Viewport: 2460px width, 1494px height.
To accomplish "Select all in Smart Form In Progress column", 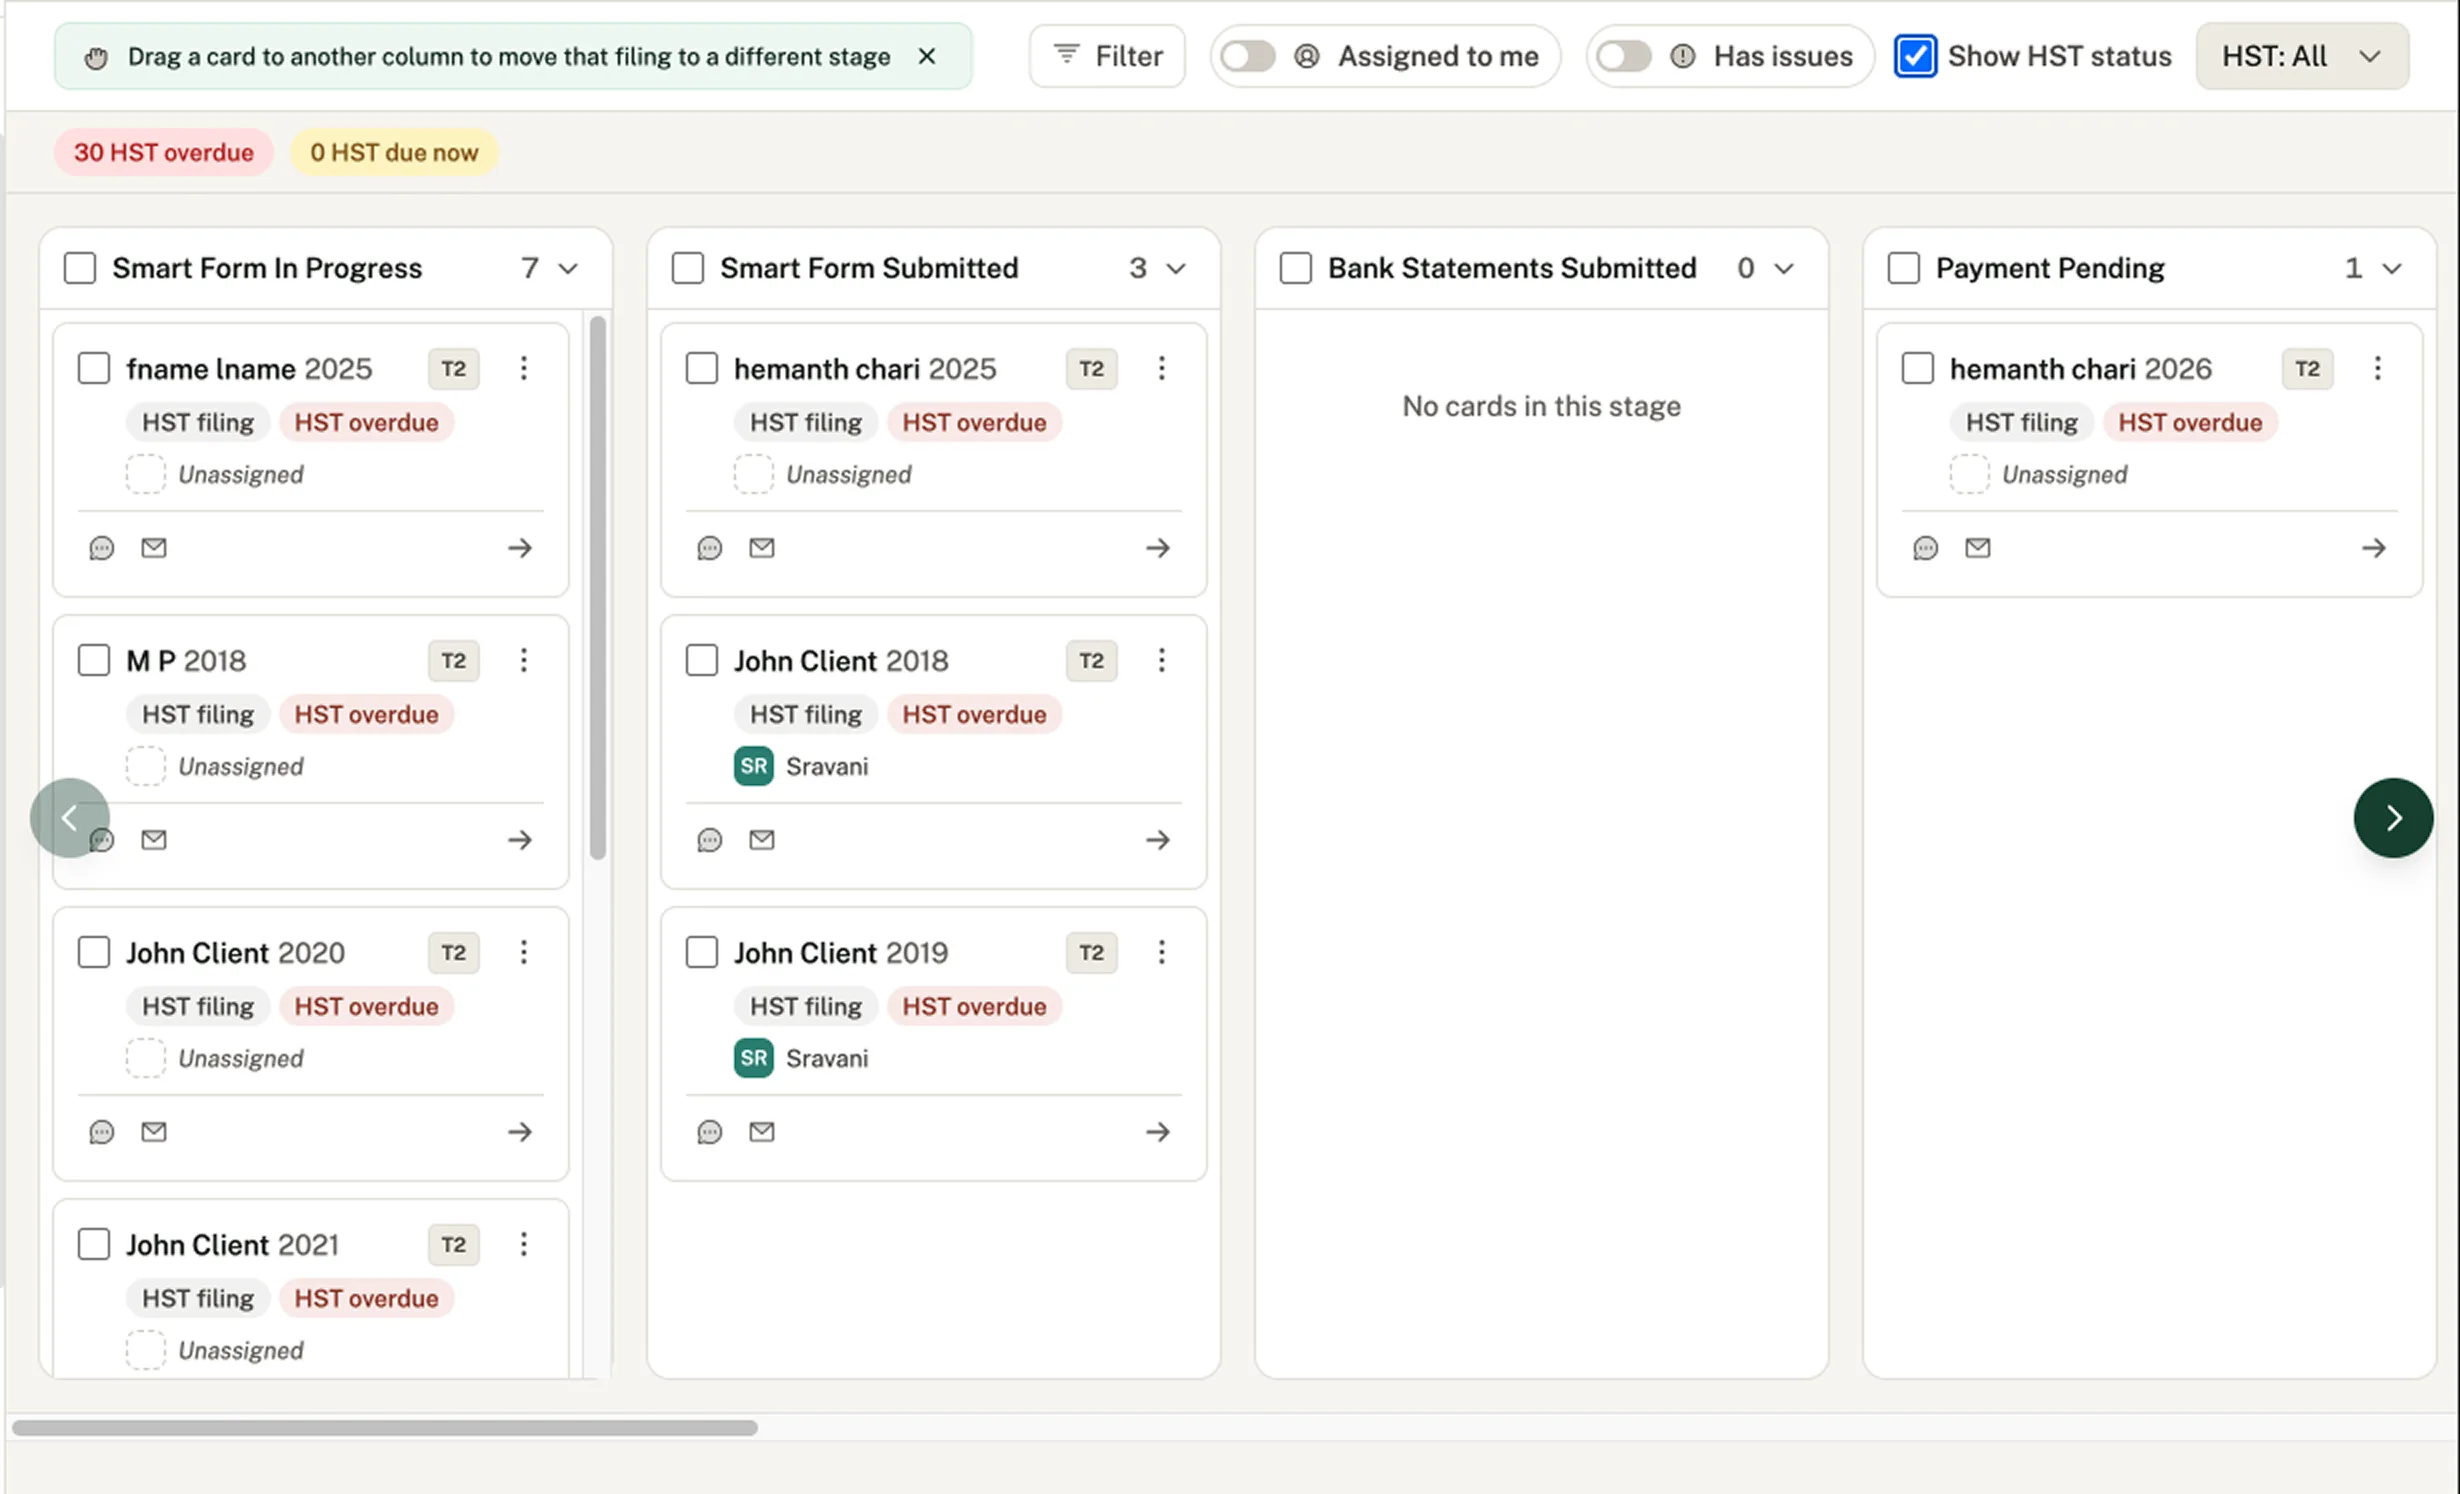I will tap(80, 268).
